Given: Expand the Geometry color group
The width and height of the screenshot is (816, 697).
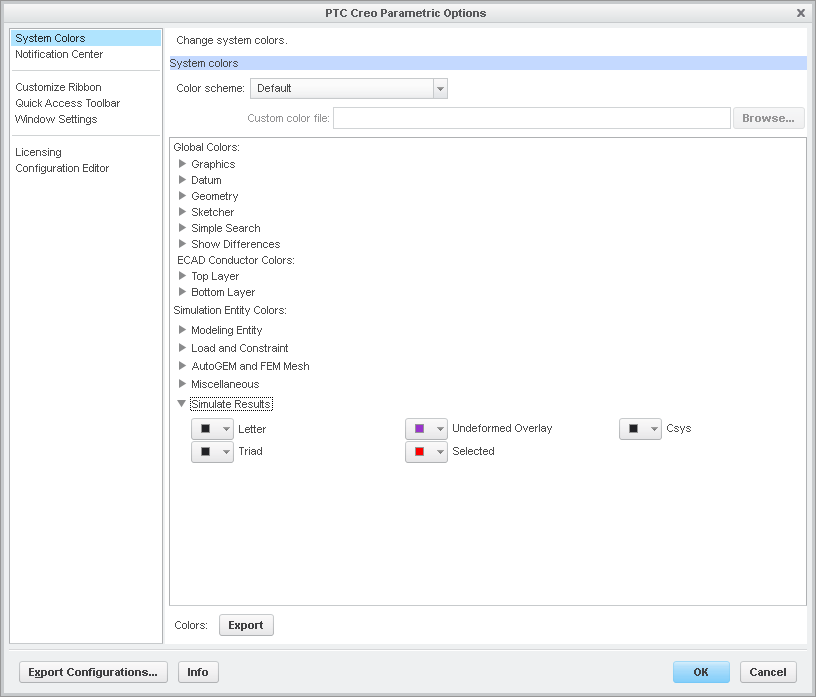Looking at the screenshot, I should click(182, 196).
